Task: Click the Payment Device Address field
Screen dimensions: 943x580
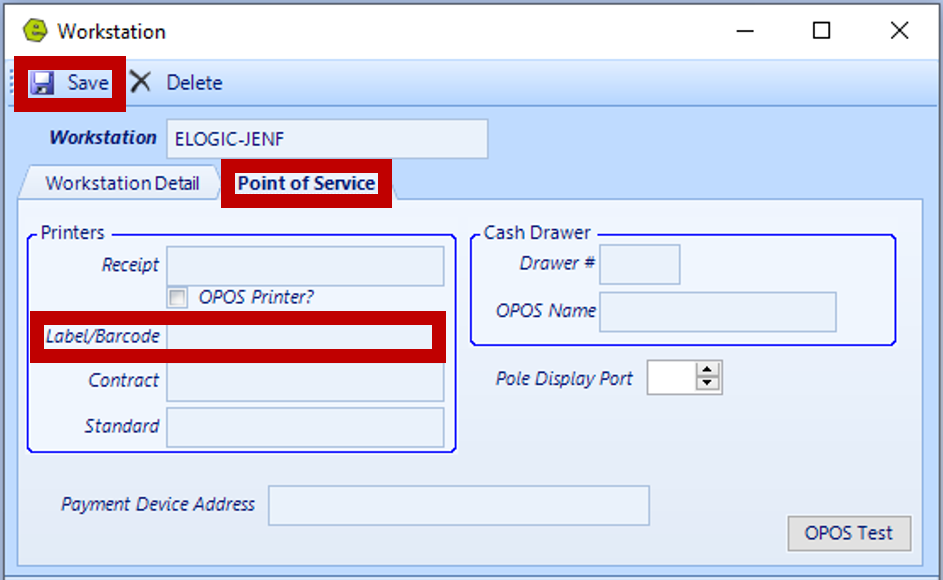Action: click(459, 505)
